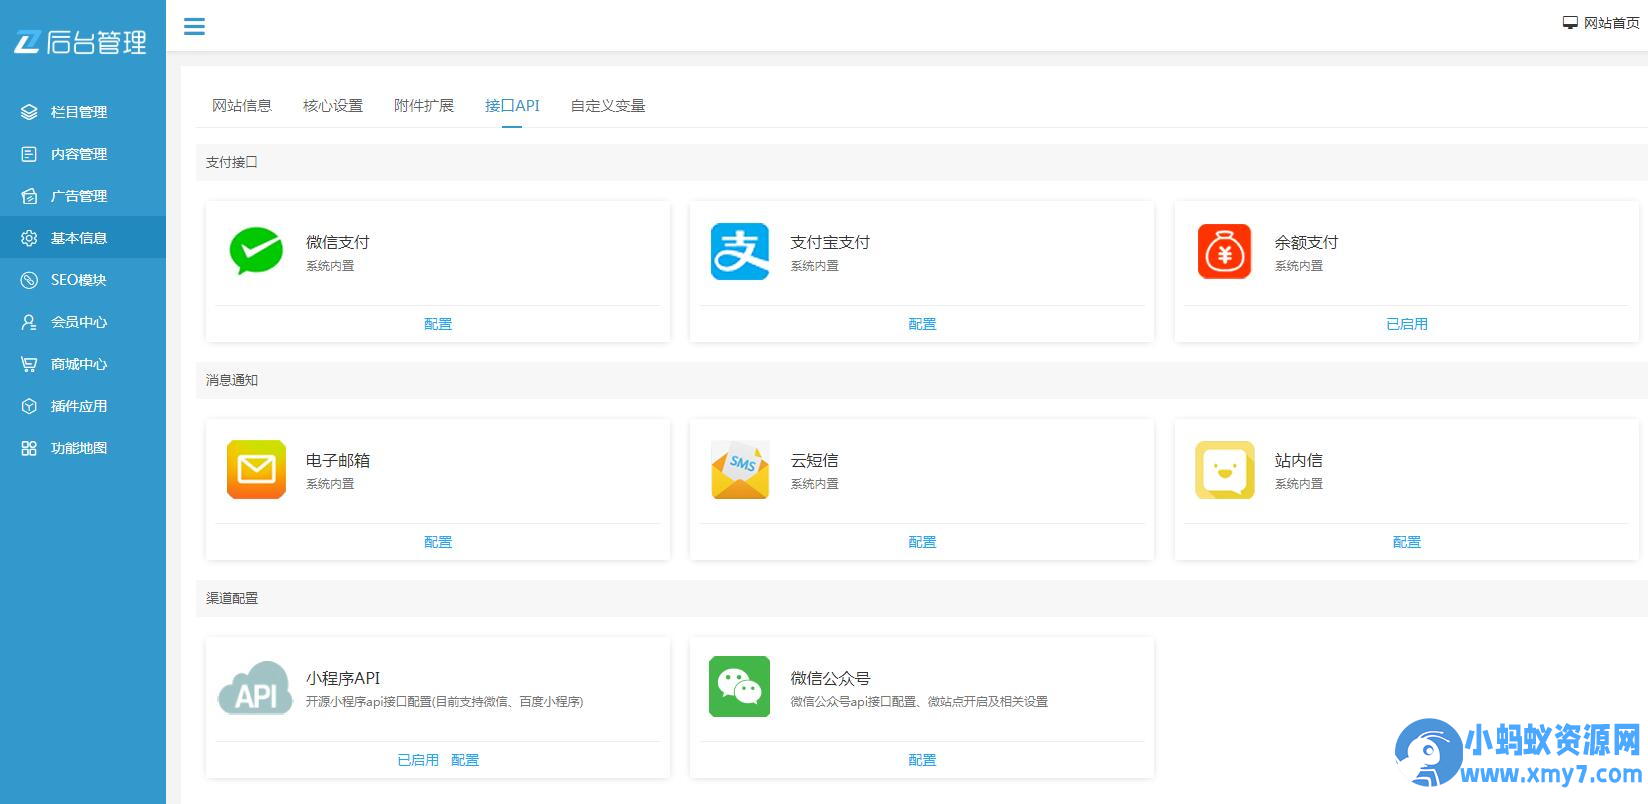This screenshot has width=1648, height=804.
Task: Click the 栏目管理 layers icon
Action: click(29, 112)
